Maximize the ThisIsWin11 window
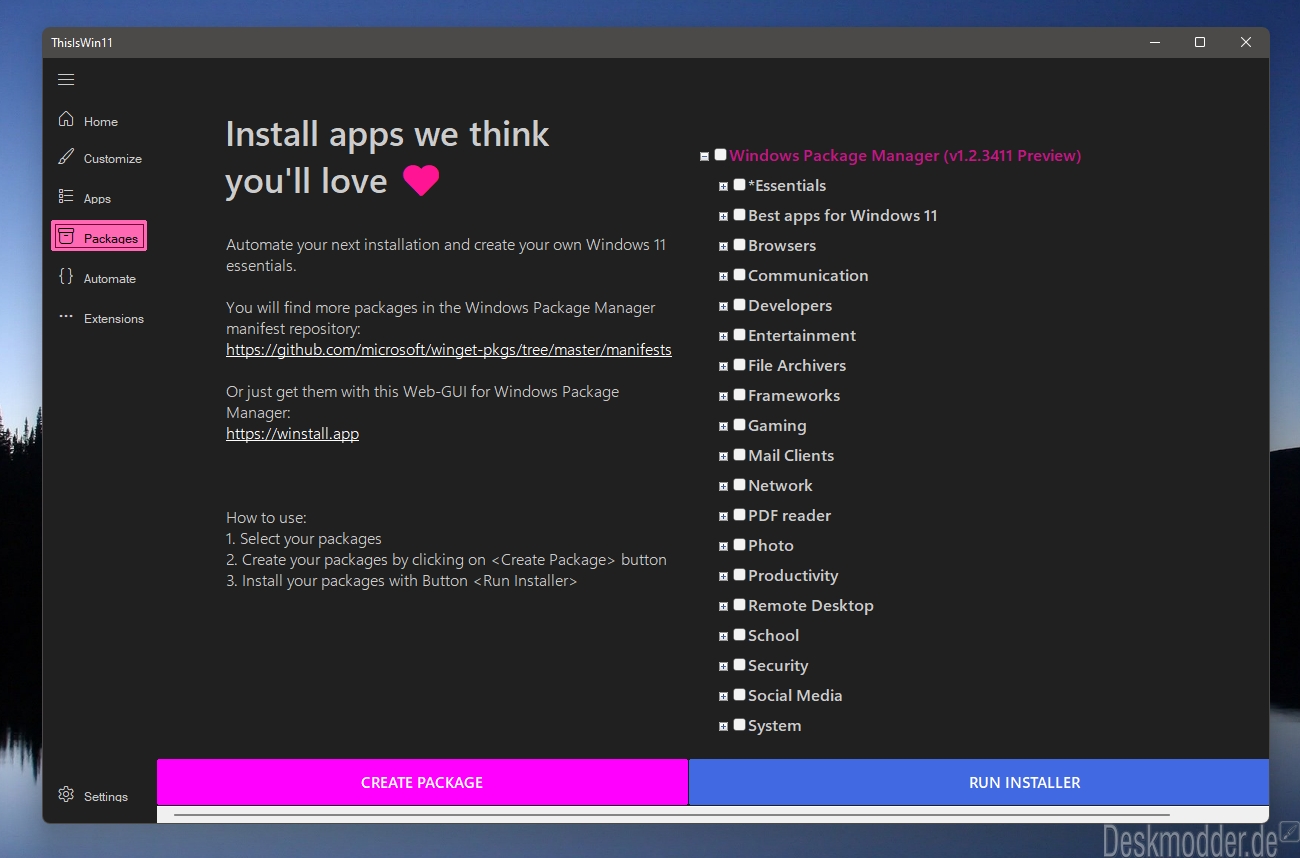The width and height of the screenshot is (1300, 858). pos(1200,42)
